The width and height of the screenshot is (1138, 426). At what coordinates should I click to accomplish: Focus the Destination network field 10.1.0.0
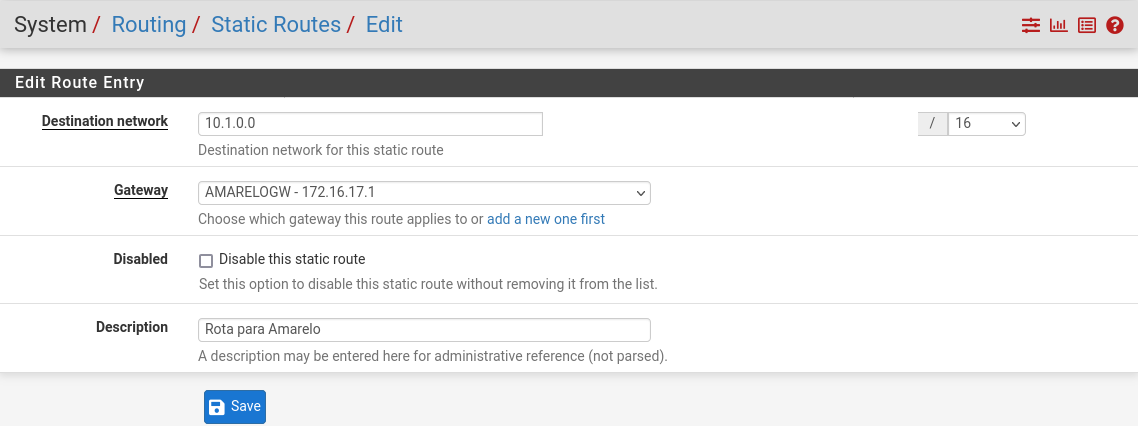click(x=370, y=123)
